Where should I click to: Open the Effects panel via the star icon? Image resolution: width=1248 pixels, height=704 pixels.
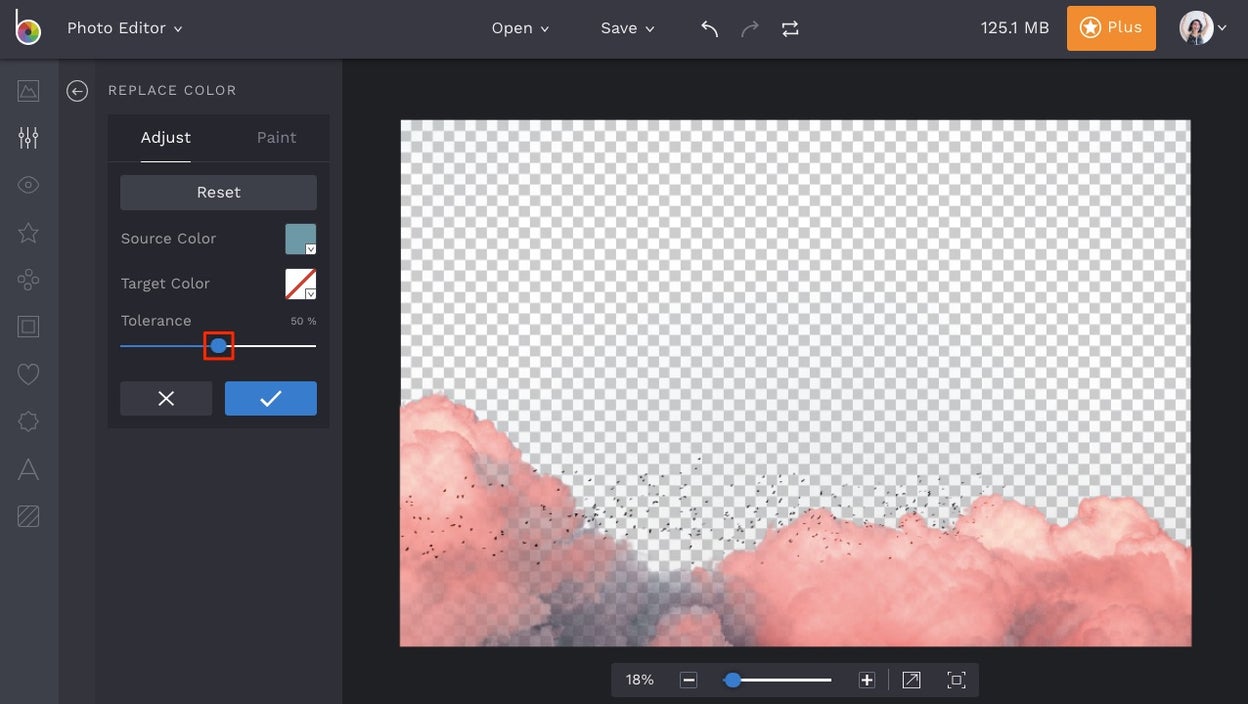(x=28, y=232)
